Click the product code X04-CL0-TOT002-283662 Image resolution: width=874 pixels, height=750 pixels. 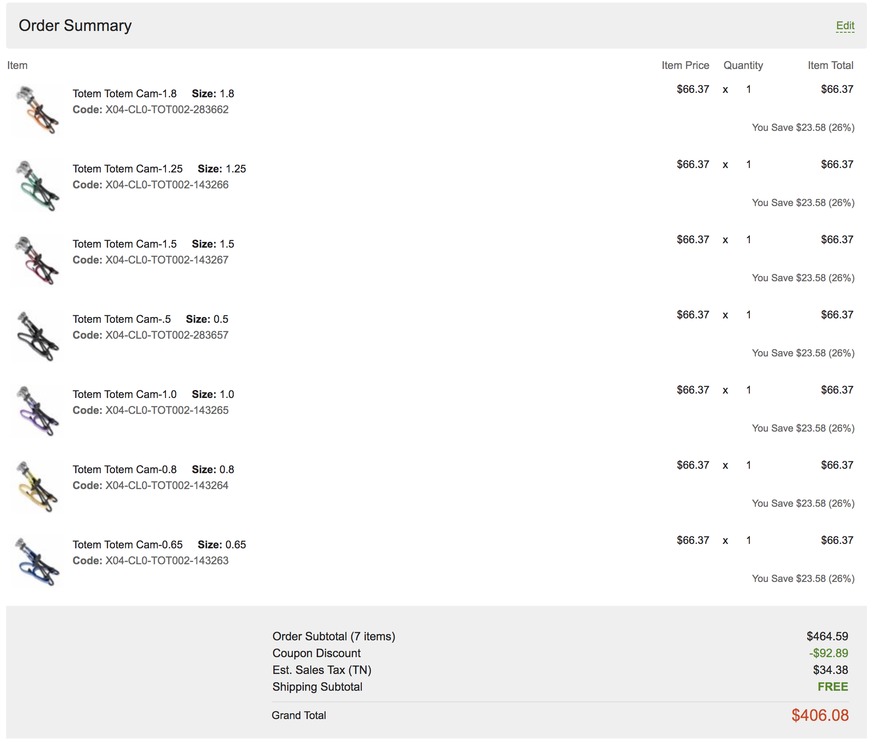[166, 110]
